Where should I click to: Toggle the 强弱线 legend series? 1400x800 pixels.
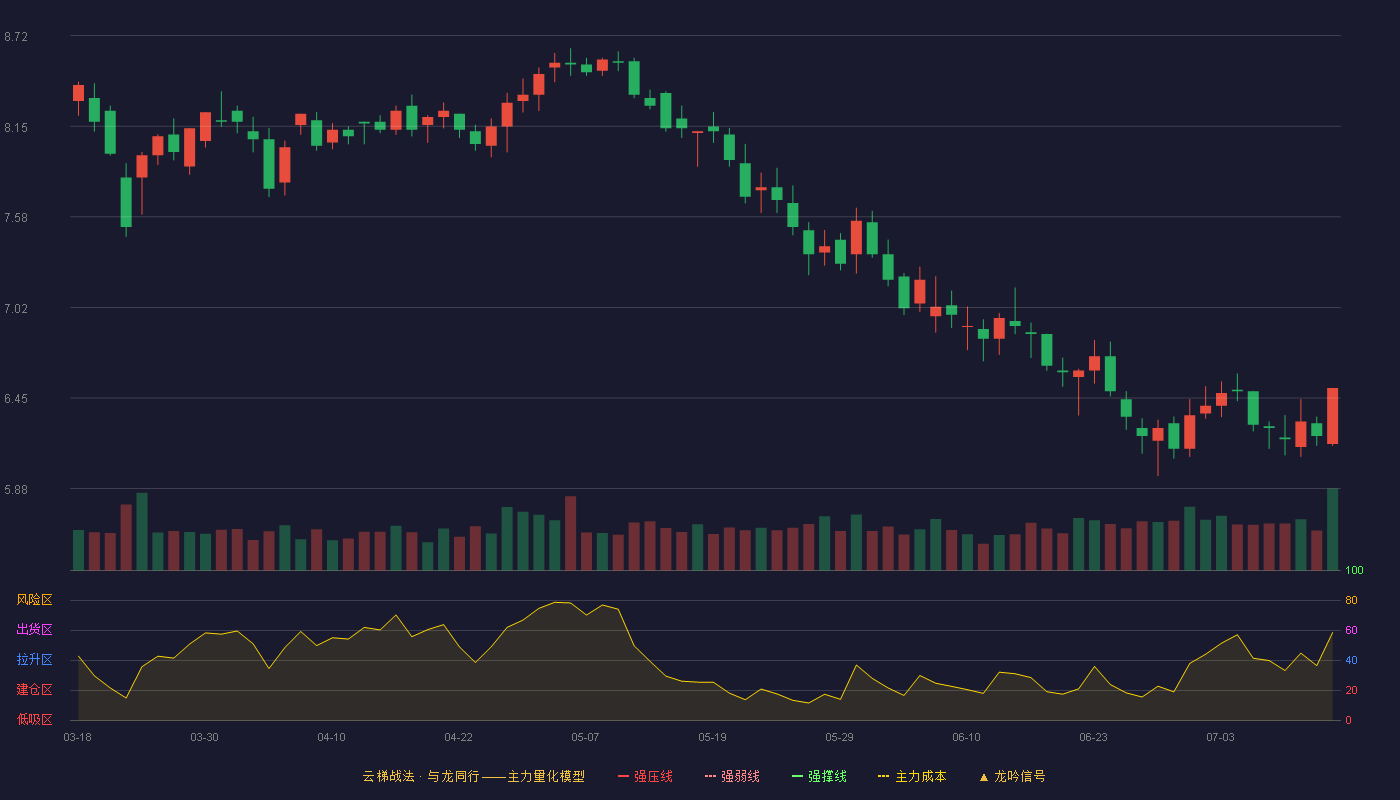pos(732,776)
